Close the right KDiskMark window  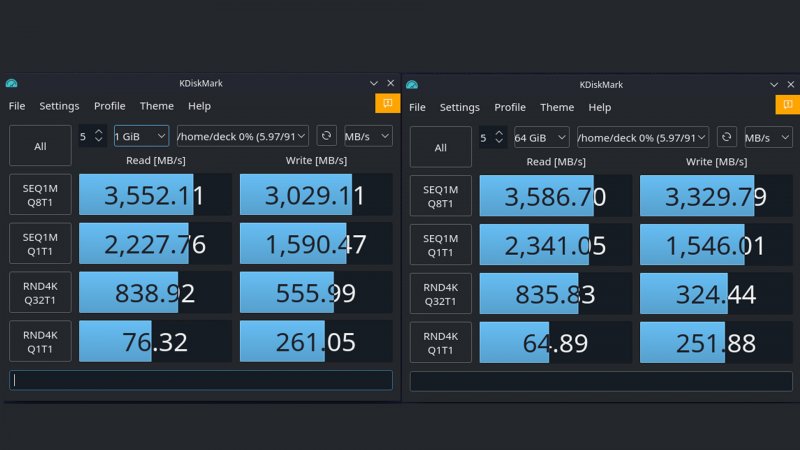(791, 84)
